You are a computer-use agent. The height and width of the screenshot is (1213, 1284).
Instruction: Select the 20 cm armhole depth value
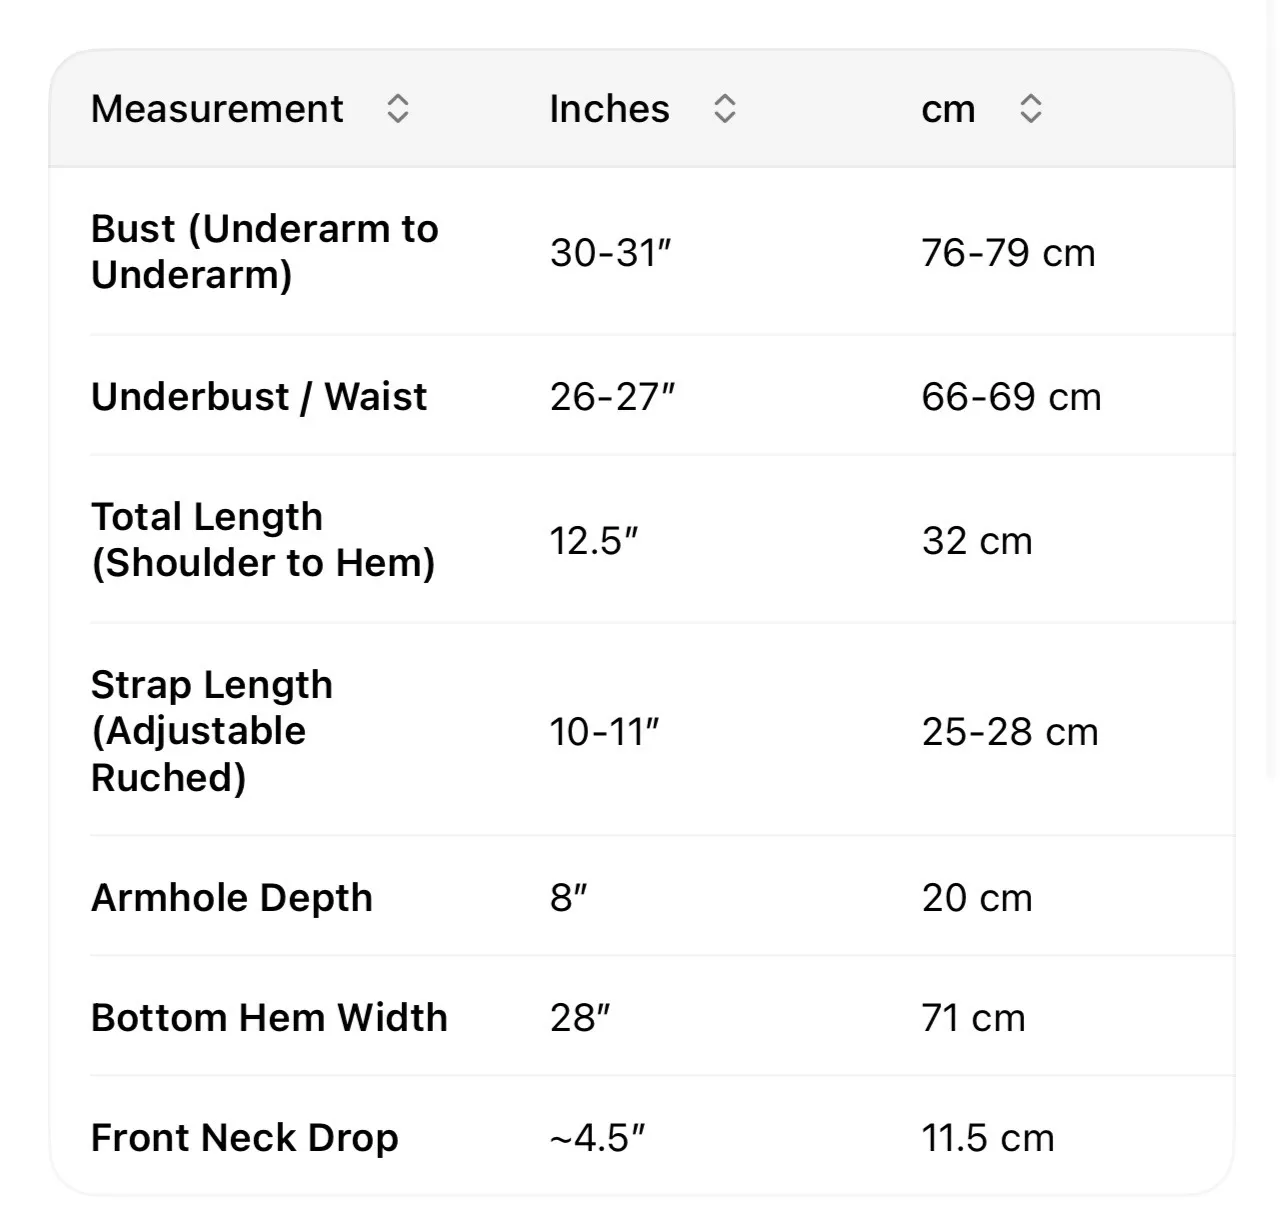click(977, 897)
